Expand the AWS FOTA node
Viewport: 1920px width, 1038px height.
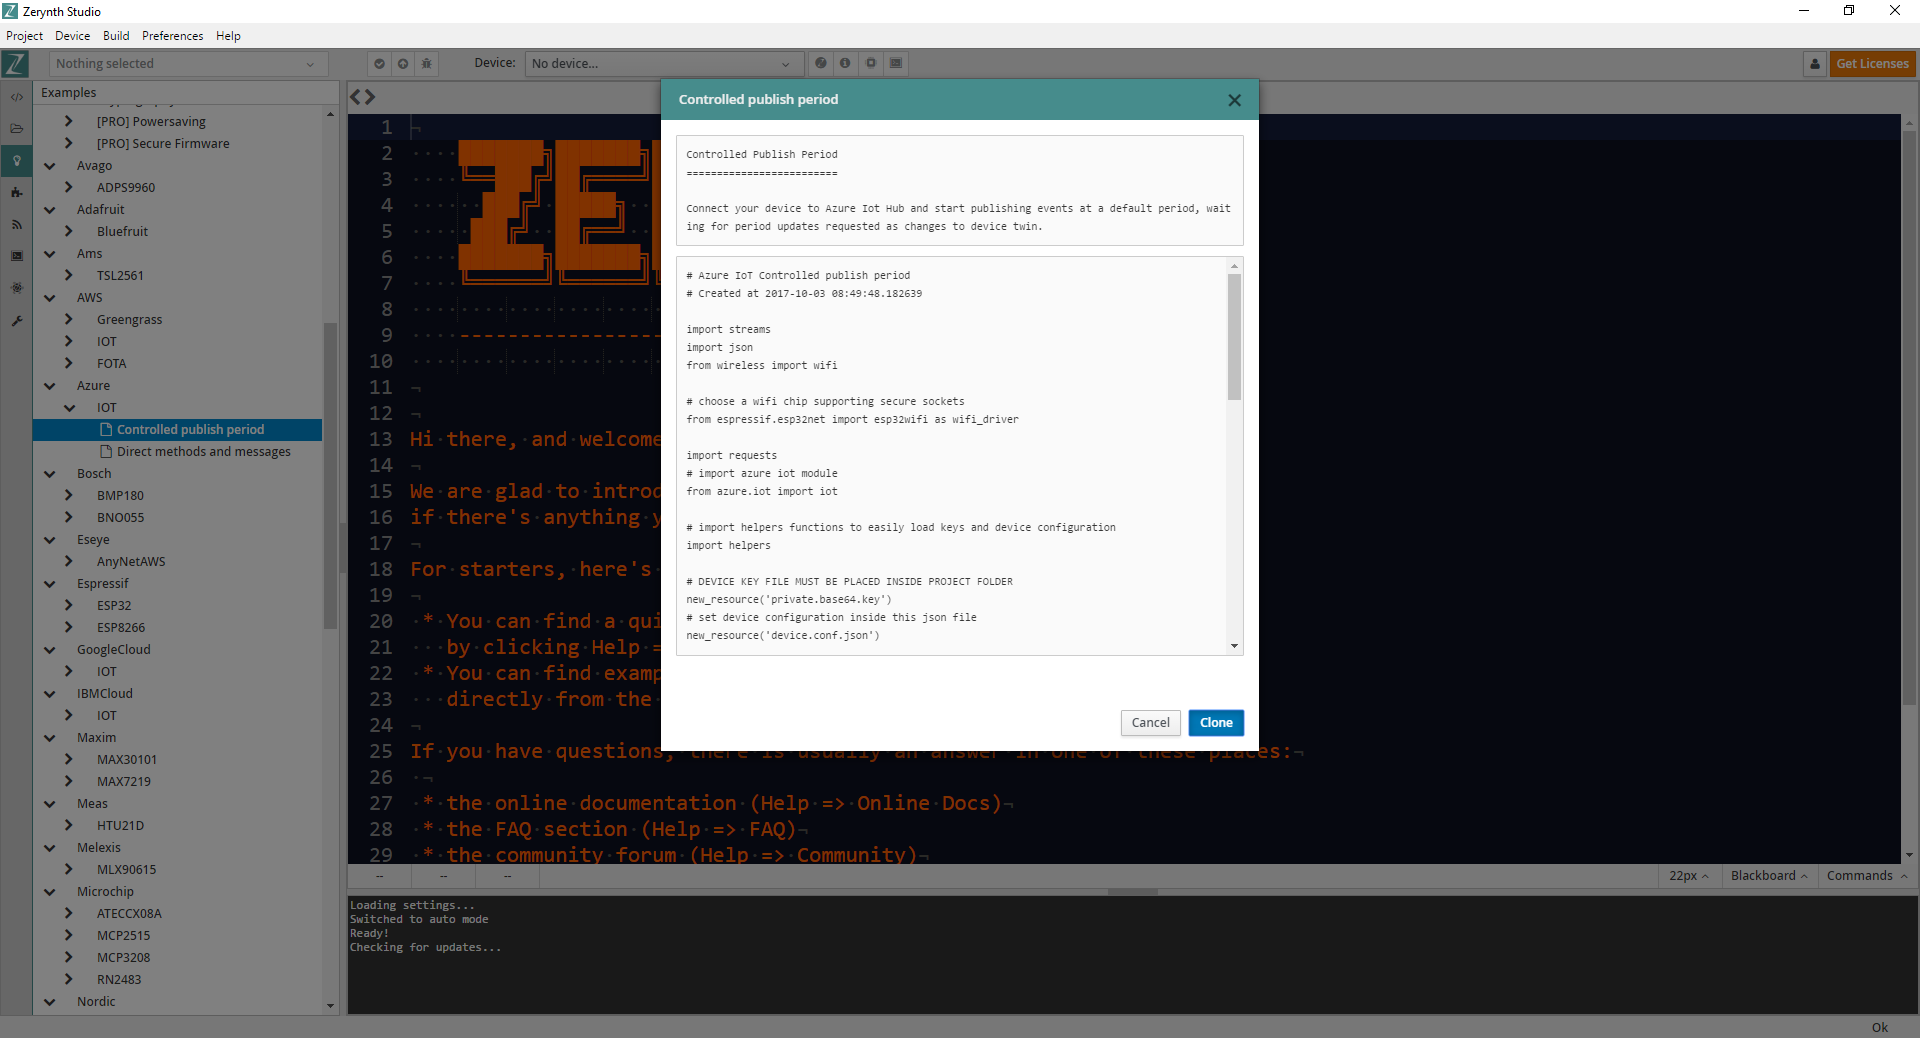point(69,364)
